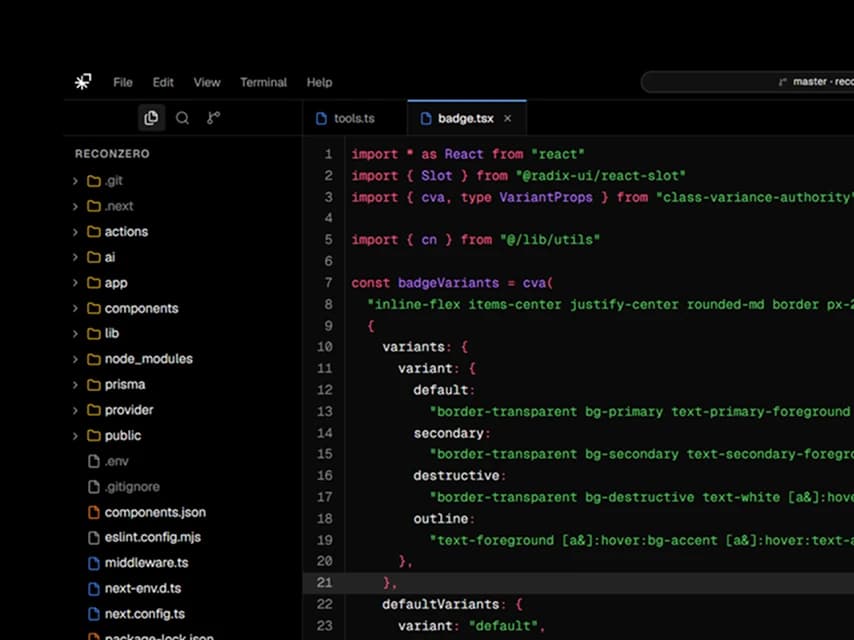
Task: Click the "VariantProps" text on line 3
Action: tap(546, 197)
